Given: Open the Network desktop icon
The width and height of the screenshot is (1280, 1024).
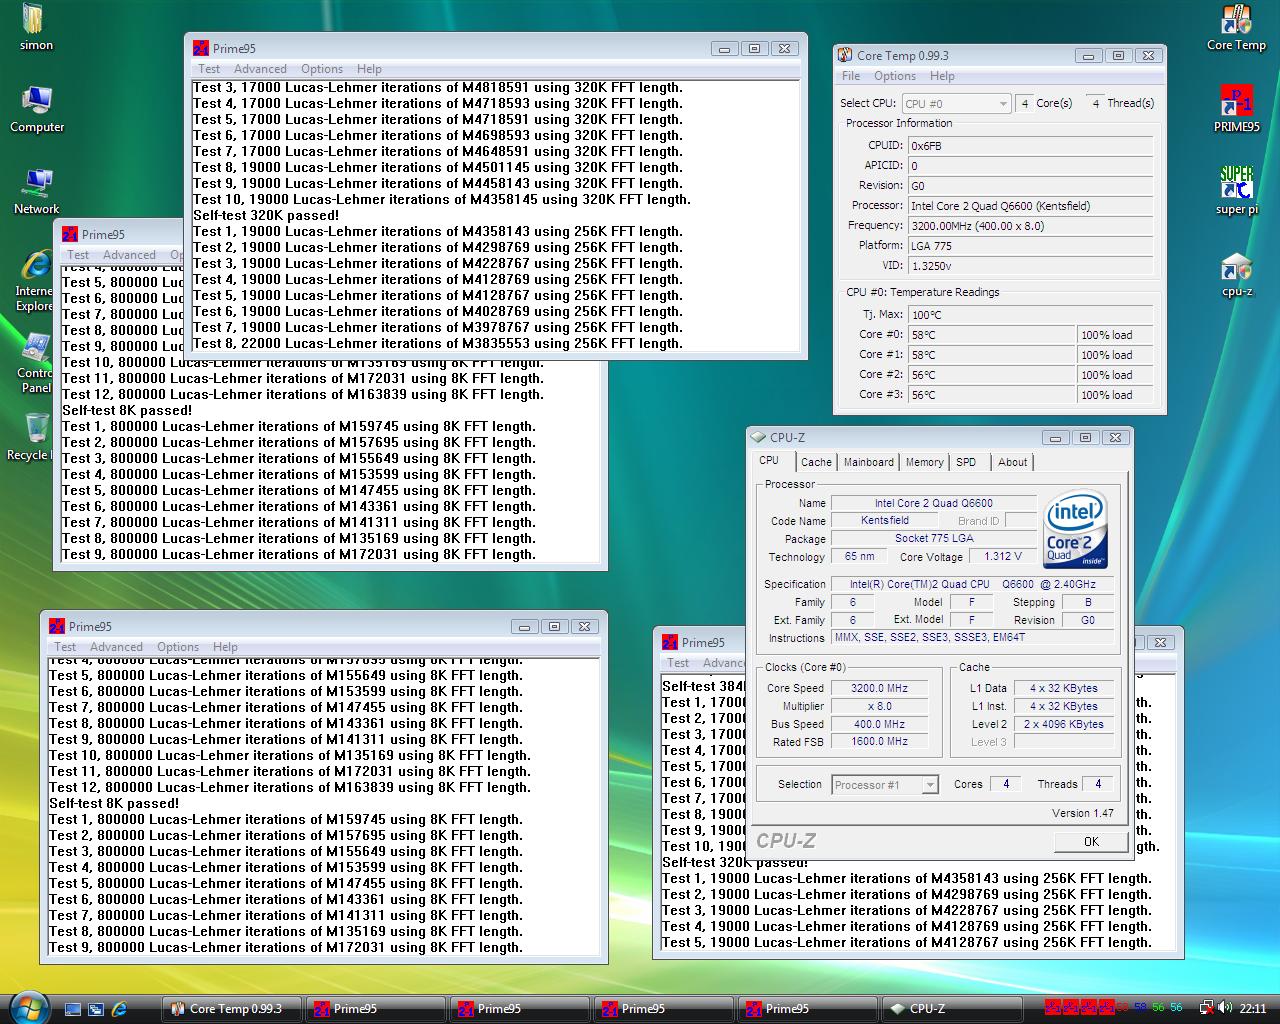Looking at the screenshot, I should click(37, 191).
